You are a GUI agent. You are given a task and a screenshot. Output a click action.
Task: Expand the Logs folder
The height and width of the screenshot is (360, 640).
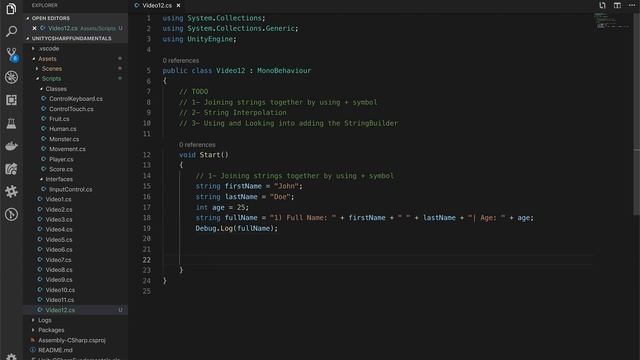click(44, 320)
